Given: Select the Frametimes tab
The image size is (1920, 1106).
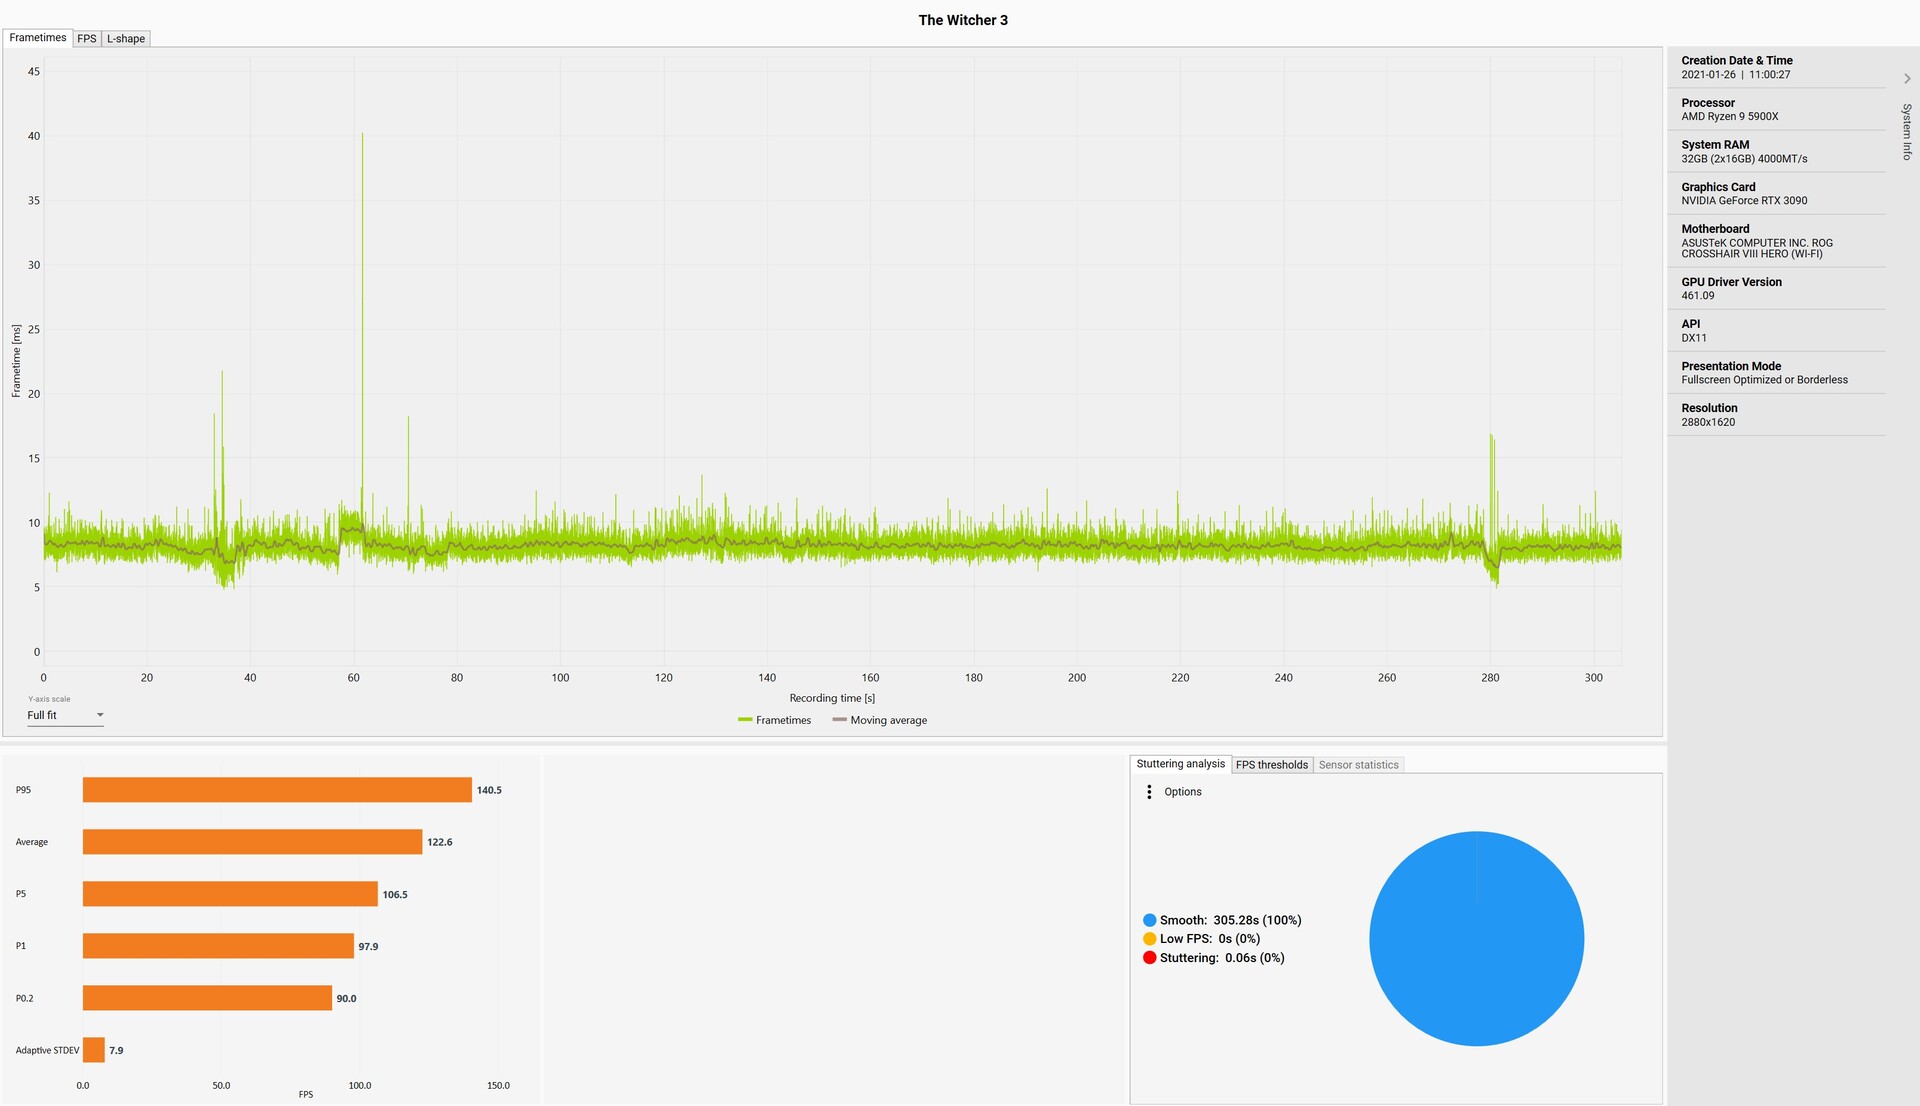Looking at the screenshot, I should coord(38,38).
